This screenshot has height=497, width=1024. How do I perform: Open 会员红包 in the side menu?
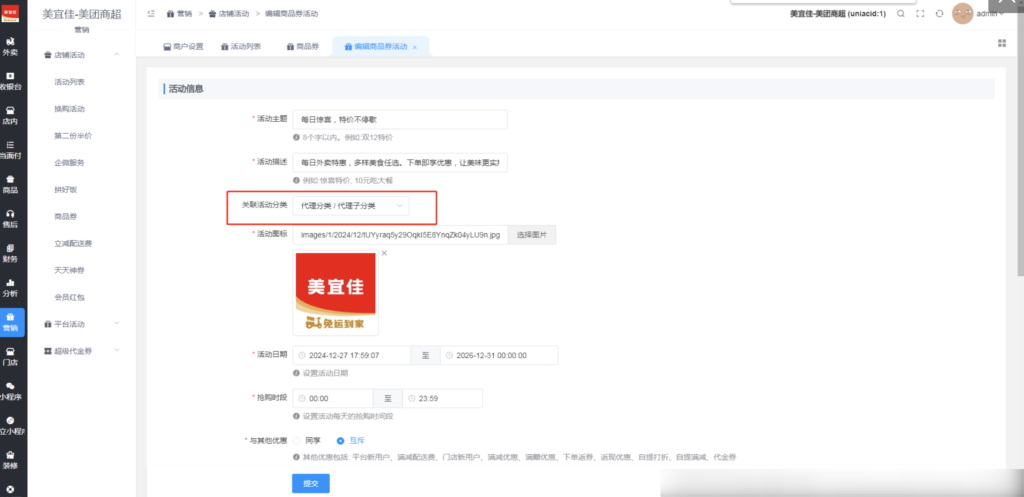[69, 297]
